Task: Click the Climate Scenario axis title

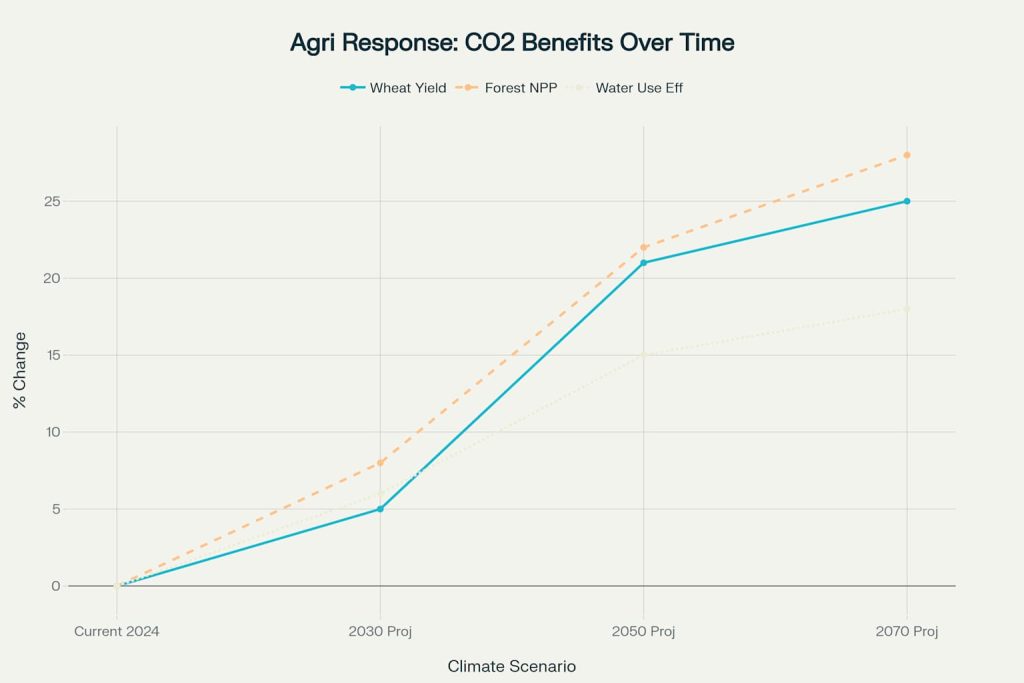Action: [x=511, y=666]
